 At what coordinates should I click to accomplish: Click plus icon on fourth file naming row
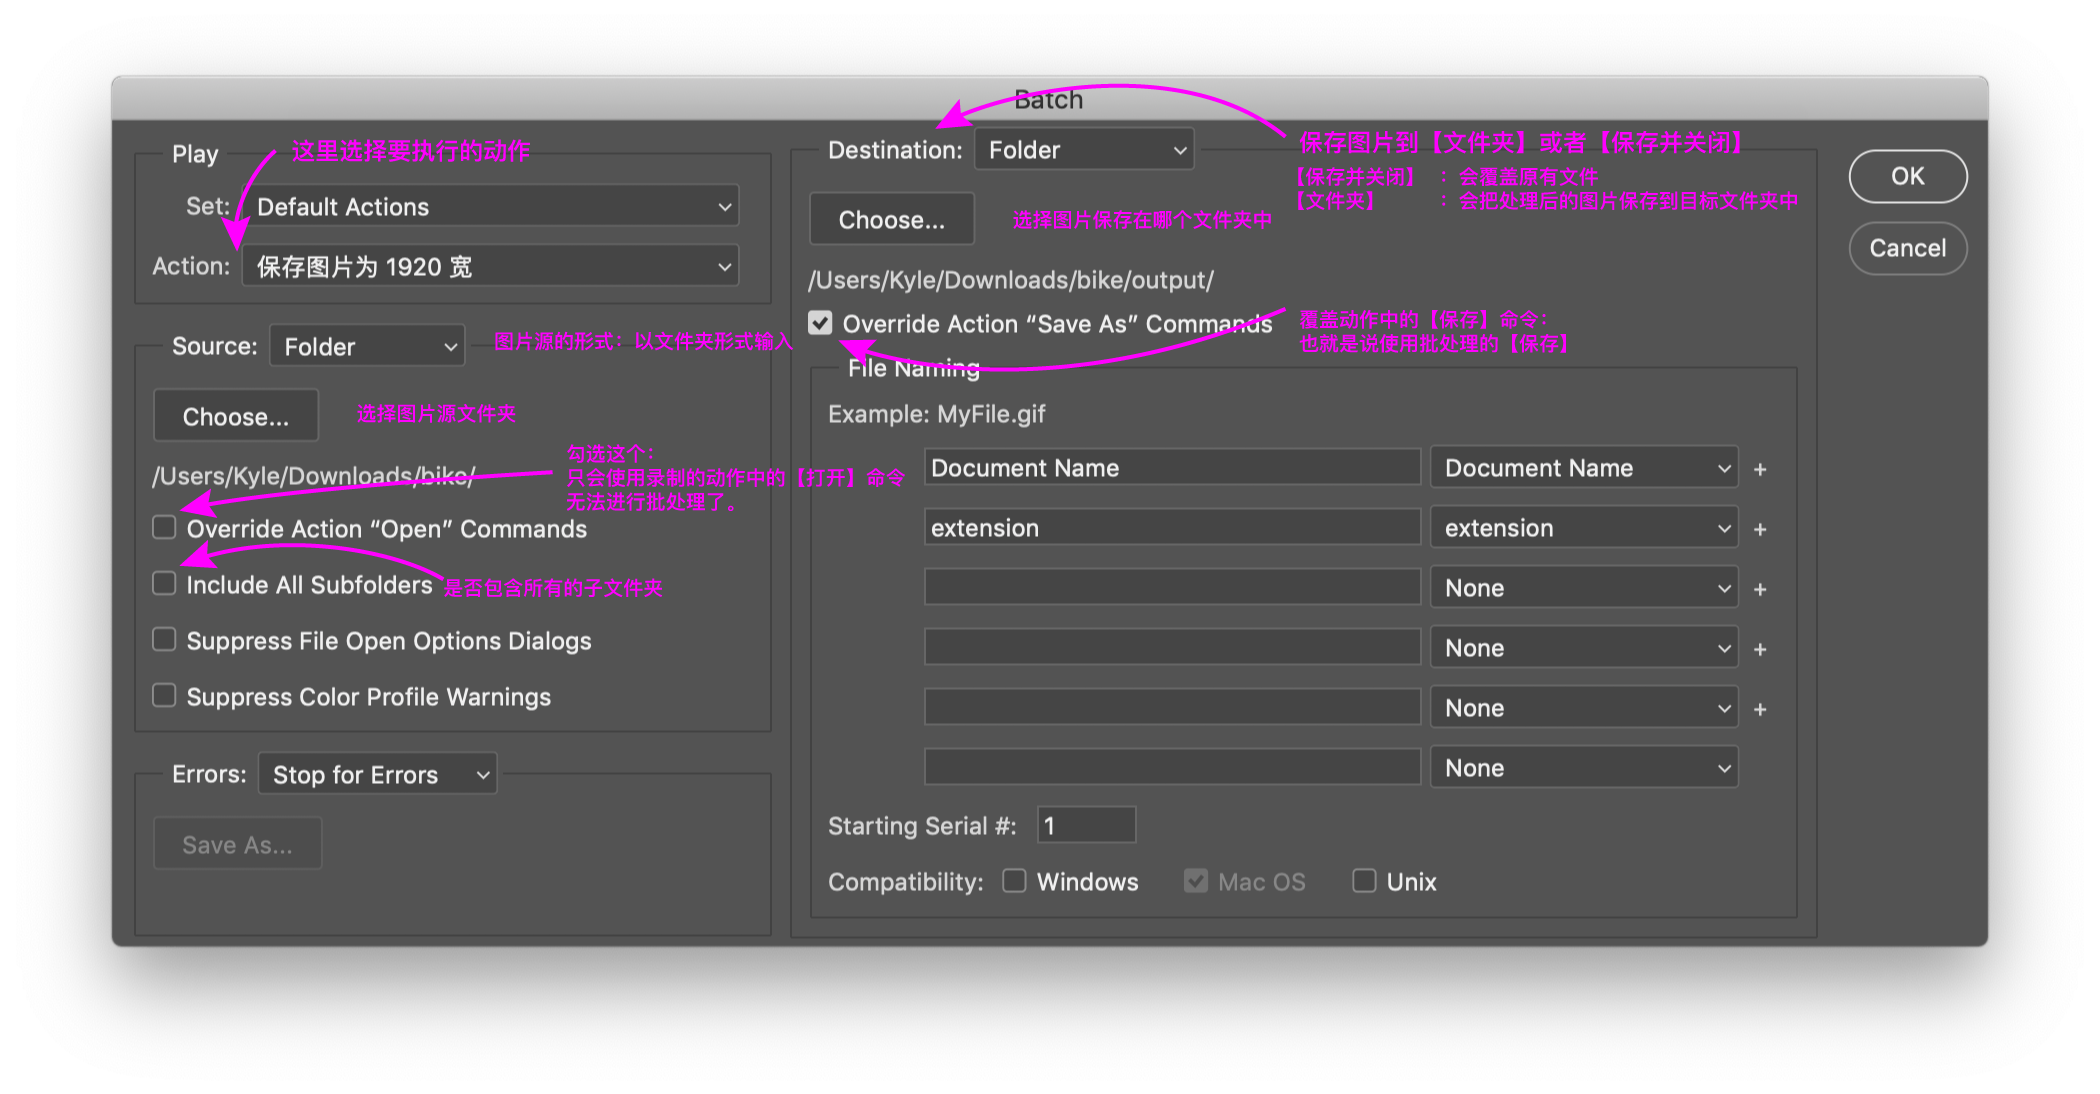[x=1760, y=647]
